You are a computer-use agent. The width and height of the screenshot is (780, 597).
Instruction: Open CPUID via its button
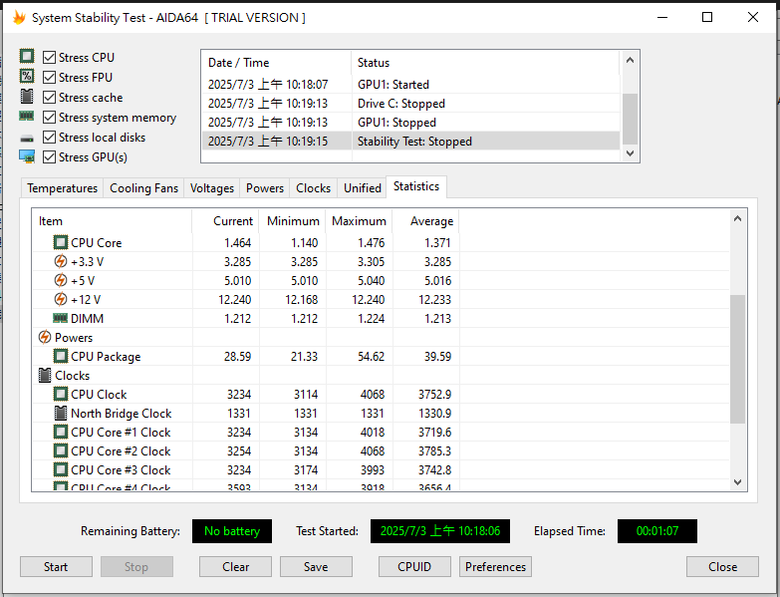point(414,567)
